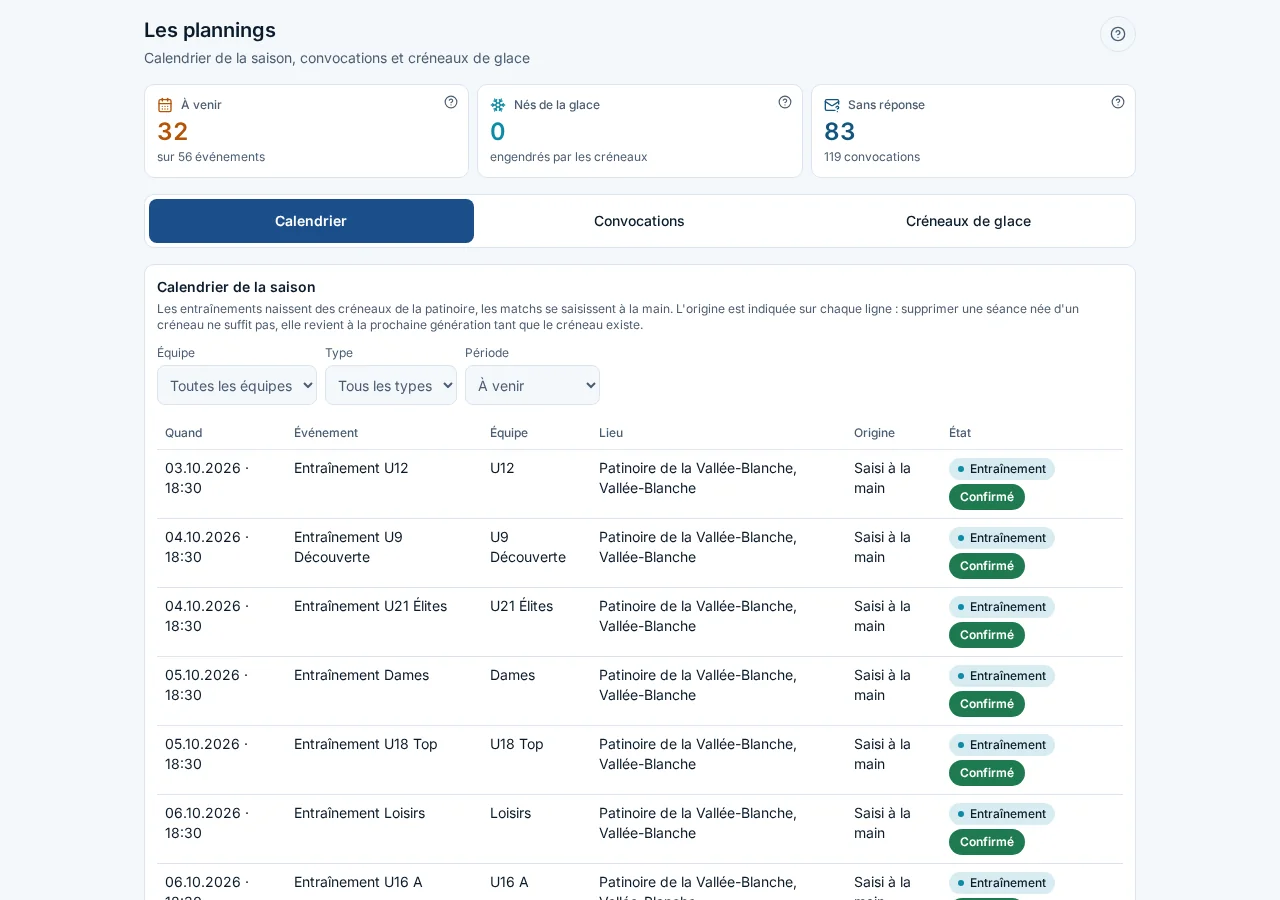Click the Entraînement tag in the U21 Élites row
The width and height of the screenshot is (1280, 900).
[1002, 607]
